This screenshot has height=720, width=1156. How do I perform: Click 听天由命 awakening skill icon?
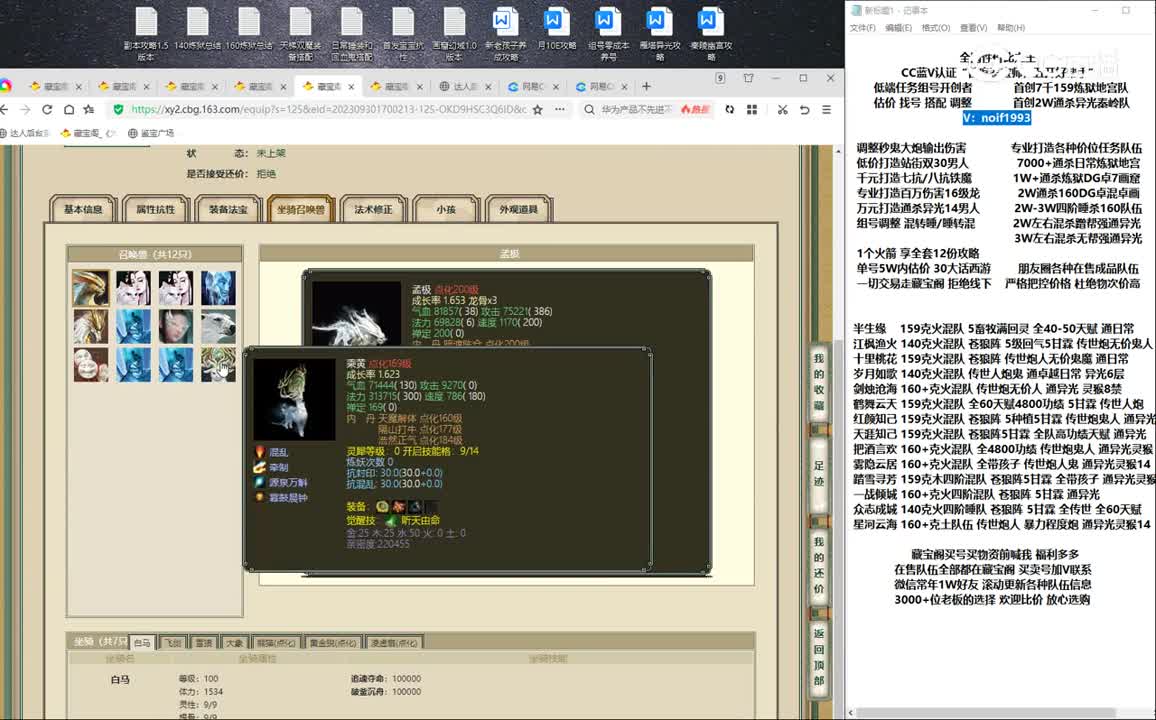point(391,520)
